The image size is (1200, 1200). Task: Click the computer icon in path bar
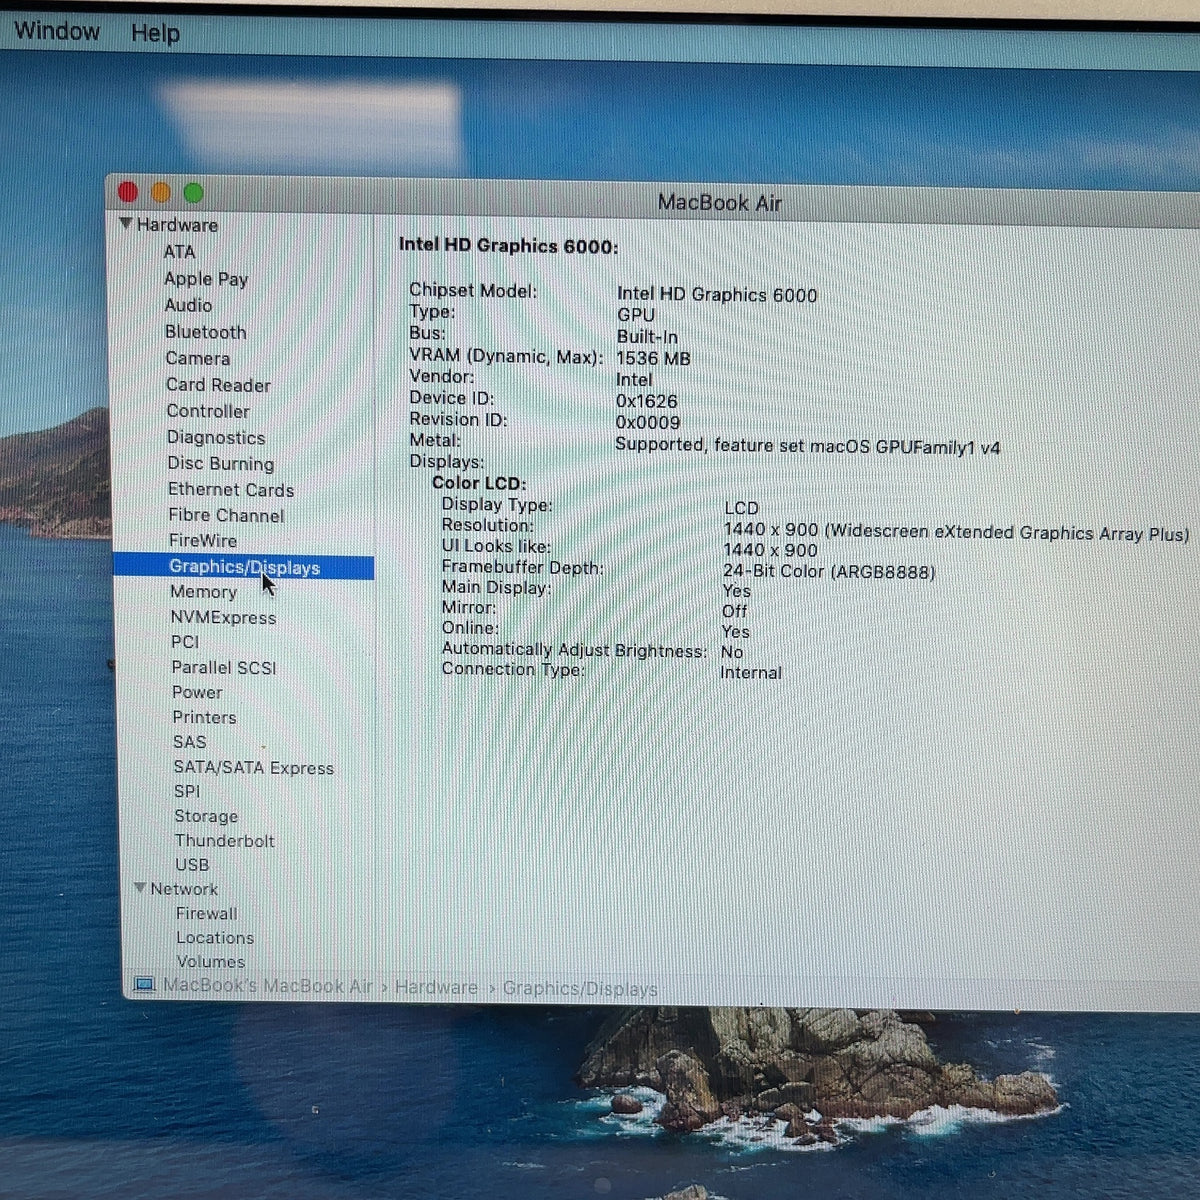click(145, 985)
